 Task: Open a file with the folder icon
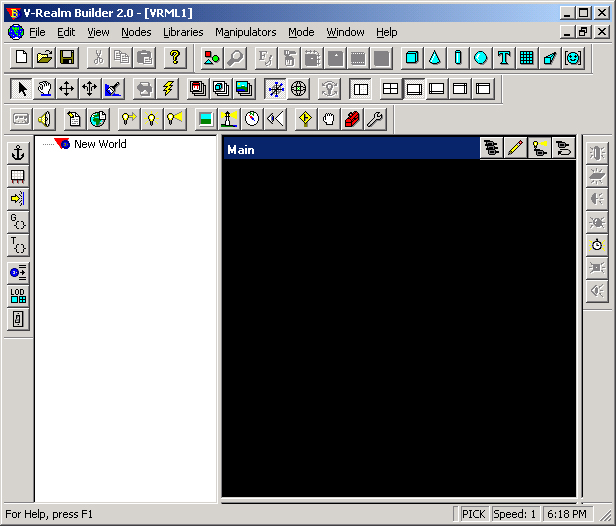[44, 58]
